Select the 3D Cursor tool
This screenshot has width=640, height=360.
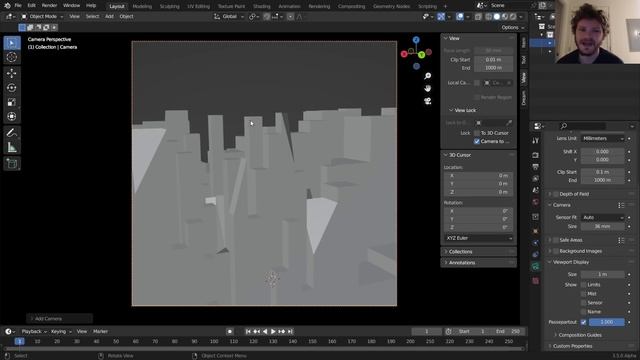[12, 57]
